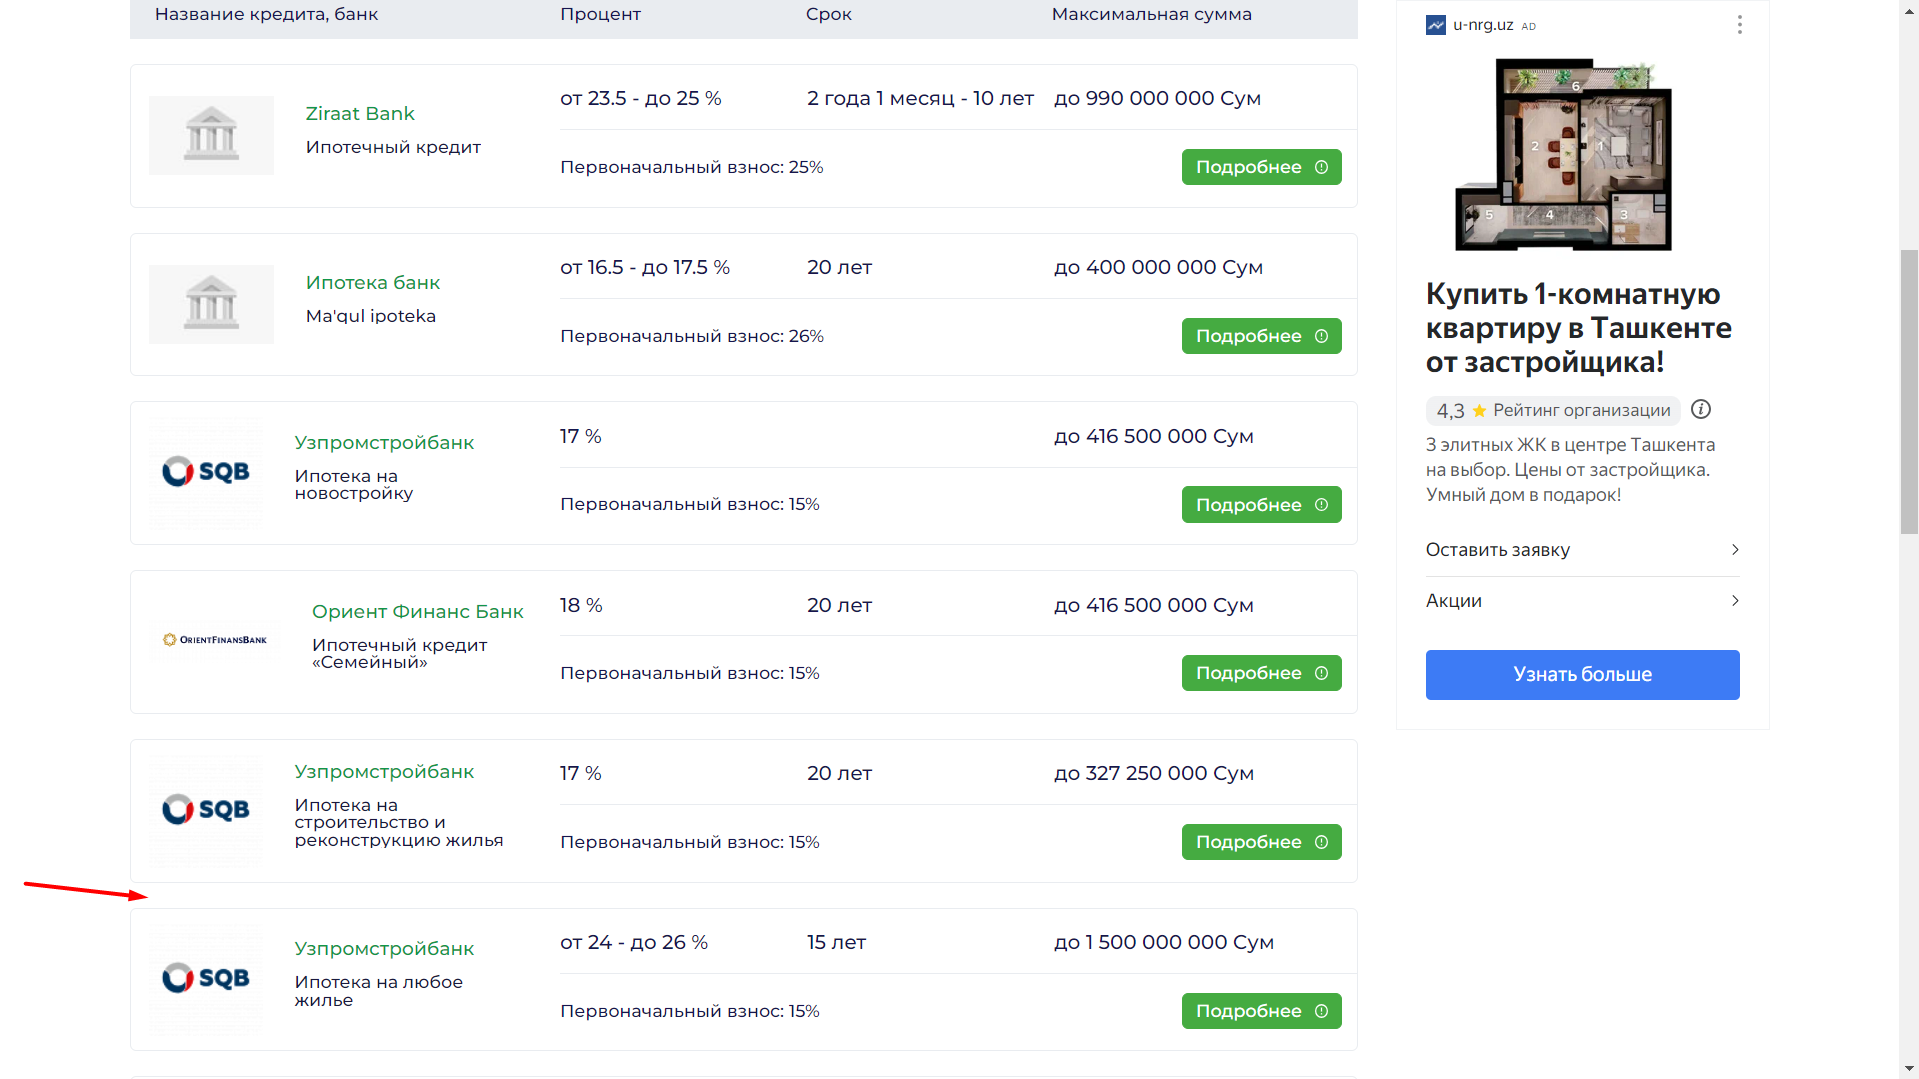Open Подробнее for Ипотека на новостройку
The image size is (1919, 1079).
click(1261, 505)
